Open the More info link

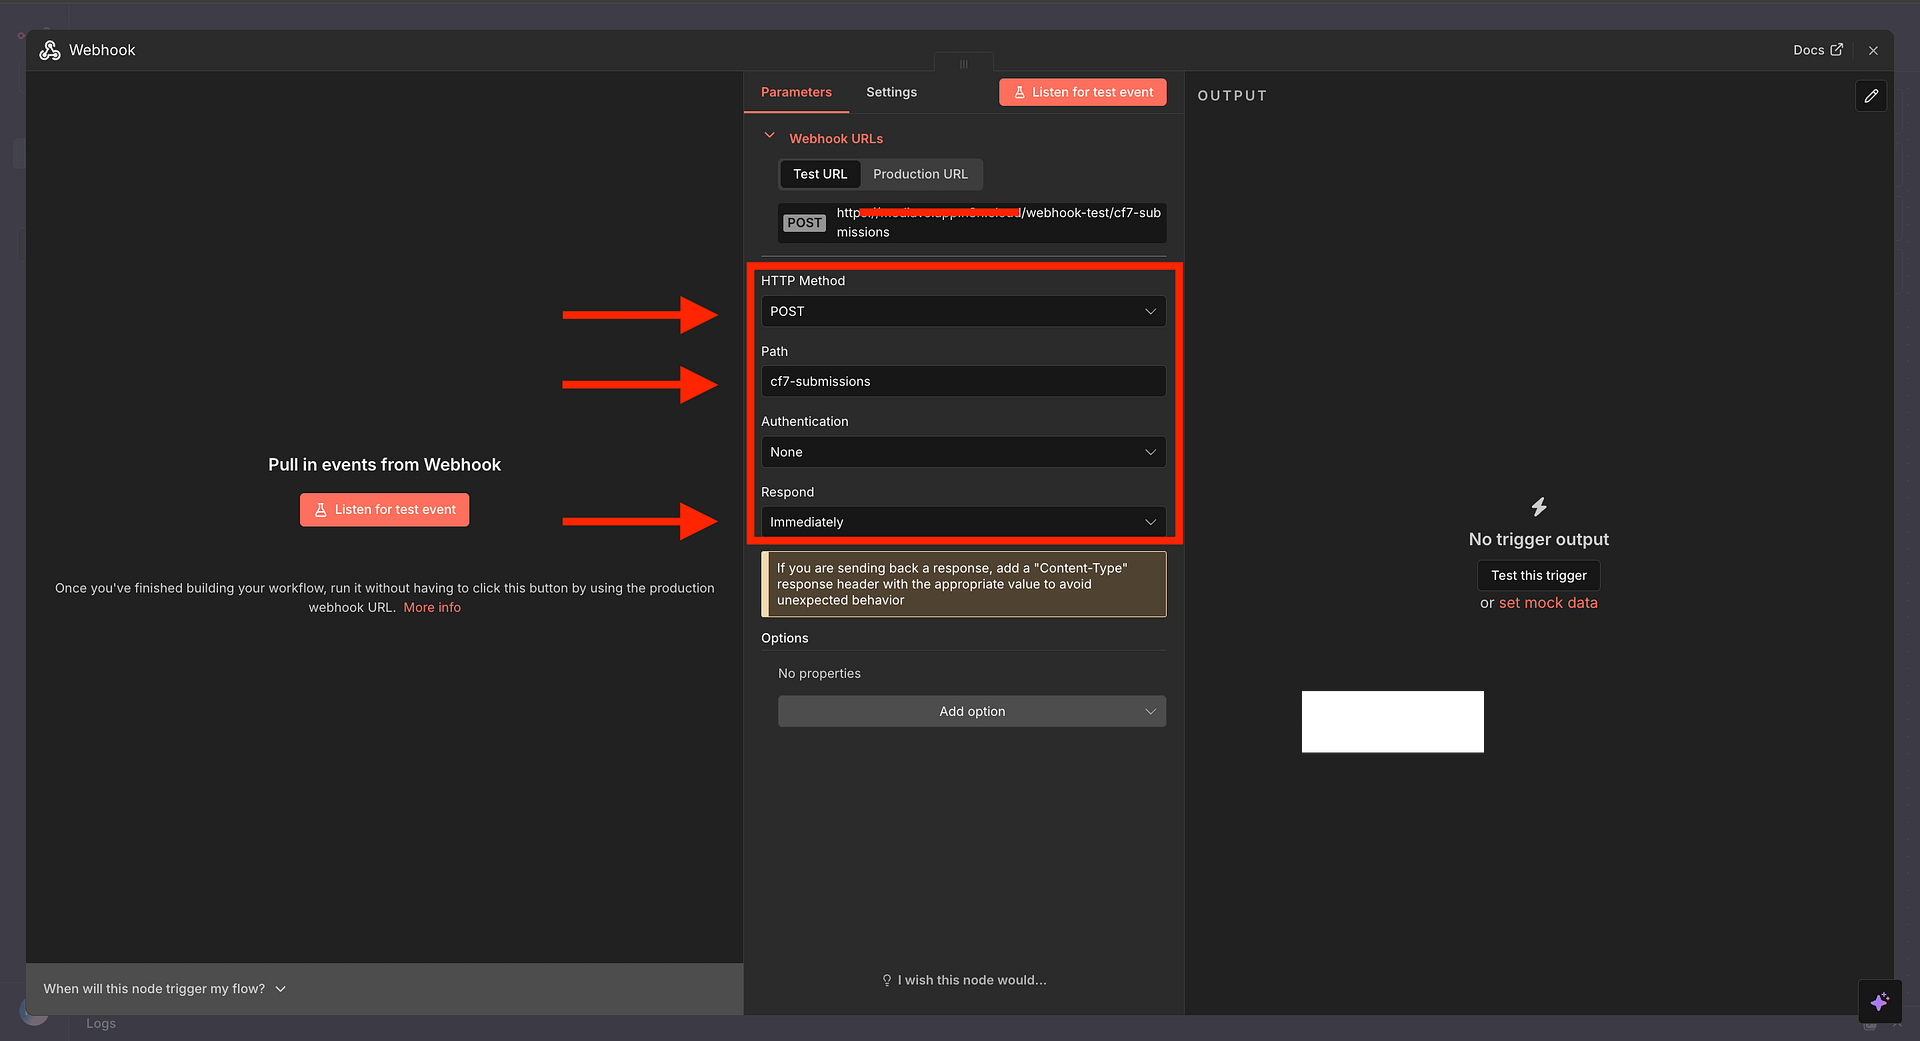coord(432,607)
